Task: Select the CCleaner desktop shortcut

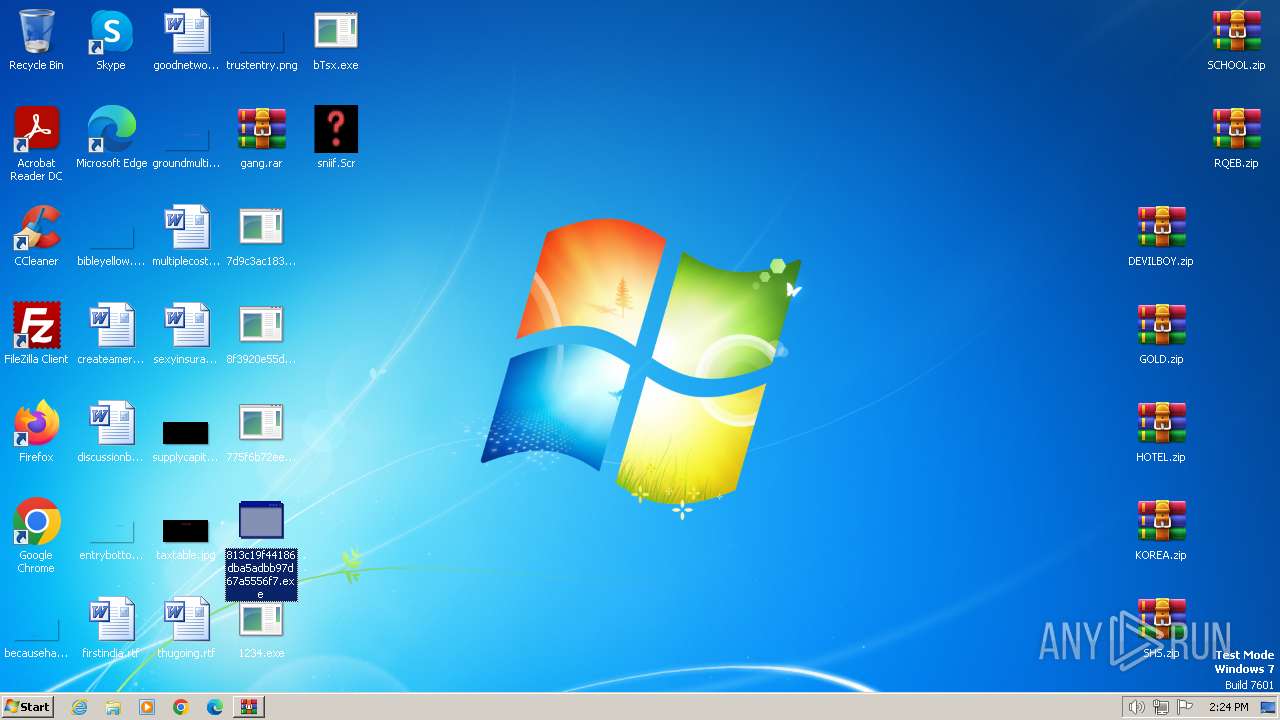Action: tap(36, 228)
